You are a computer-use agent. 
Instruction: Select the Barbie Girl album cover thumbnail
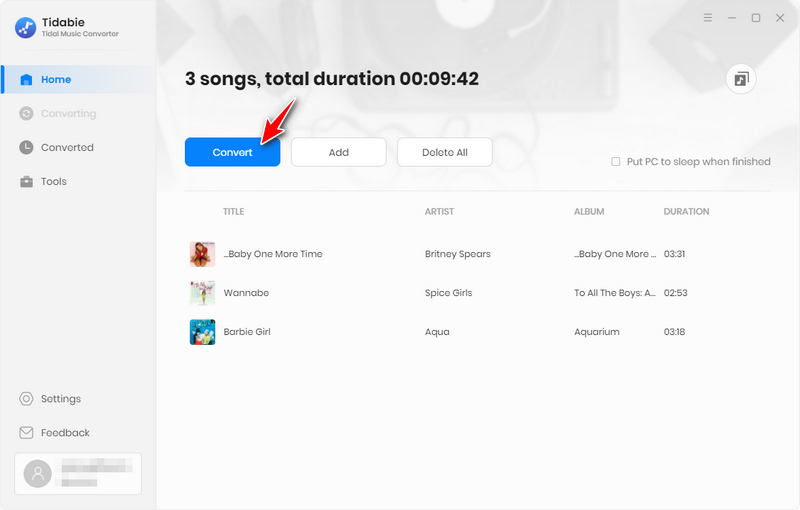(x=202, y=332)
